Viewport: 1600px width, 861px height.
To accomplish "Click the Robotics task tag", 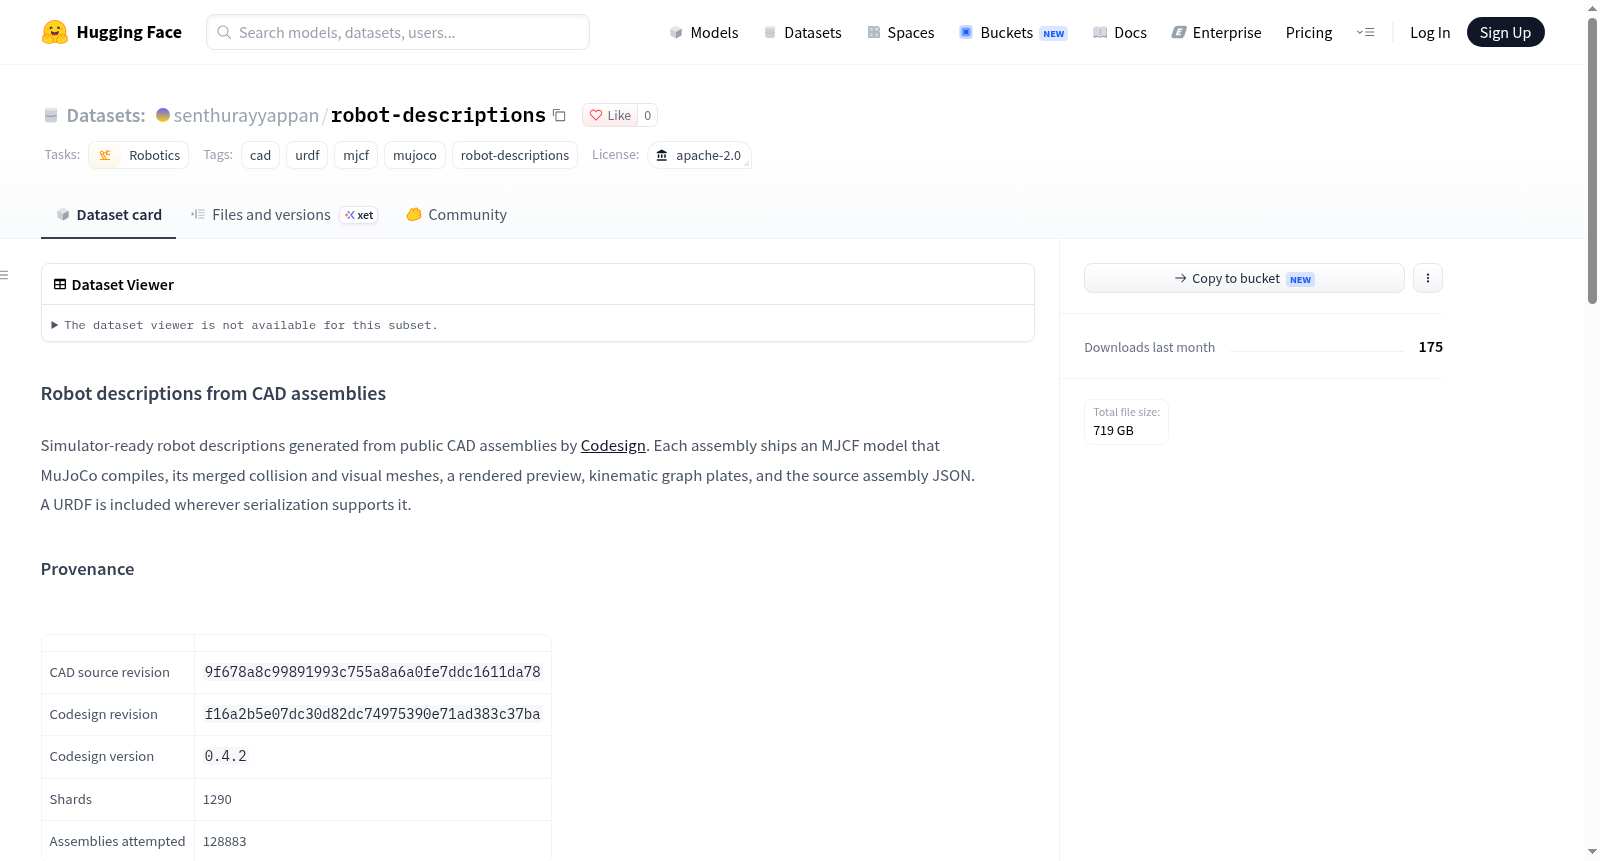I will click(139, 155).
